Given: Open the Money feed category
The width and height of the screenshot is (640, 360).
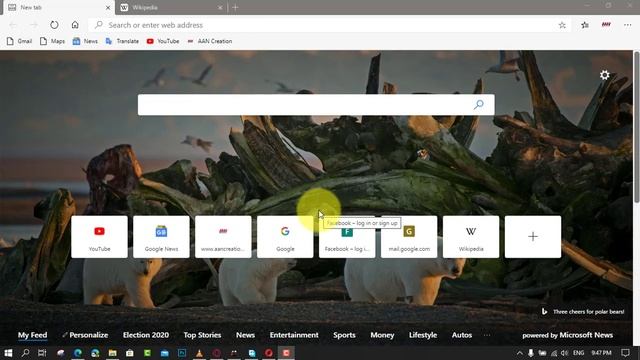Looking at the screenshot, I should pos(382,335).
